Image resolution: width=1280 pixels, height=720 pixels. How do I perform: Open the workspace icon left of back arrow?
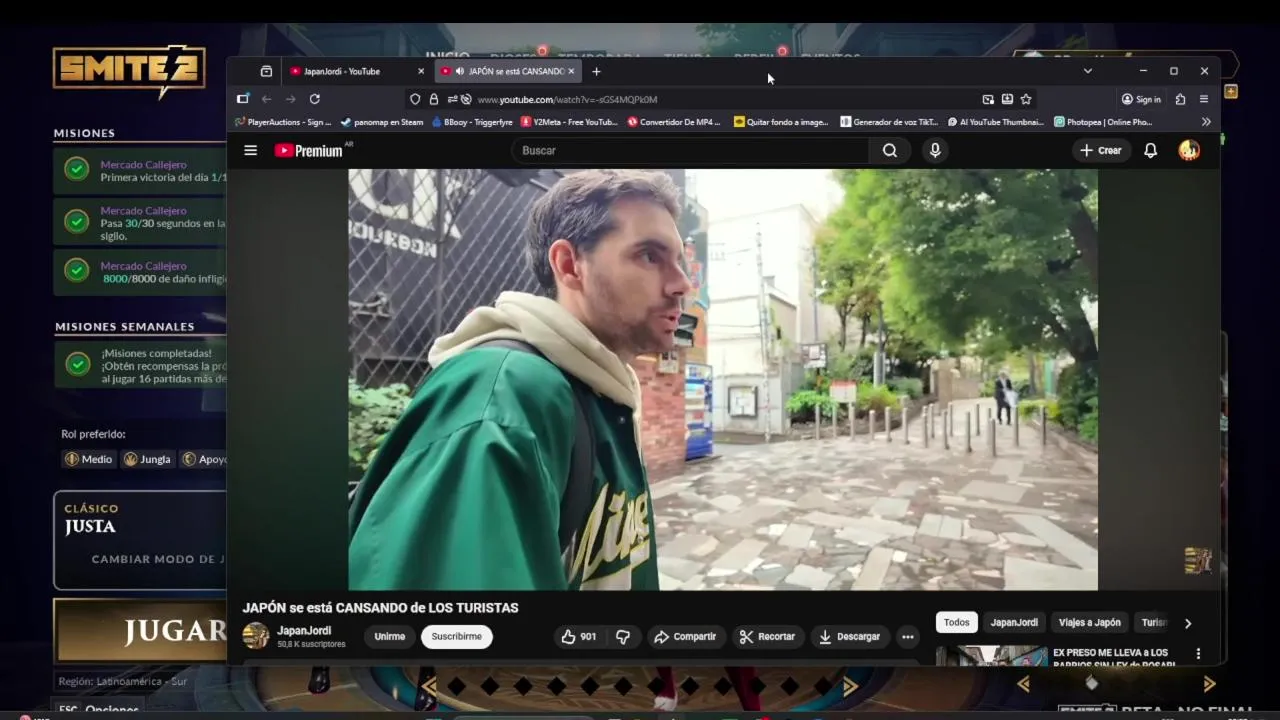[x=243, y=99]
